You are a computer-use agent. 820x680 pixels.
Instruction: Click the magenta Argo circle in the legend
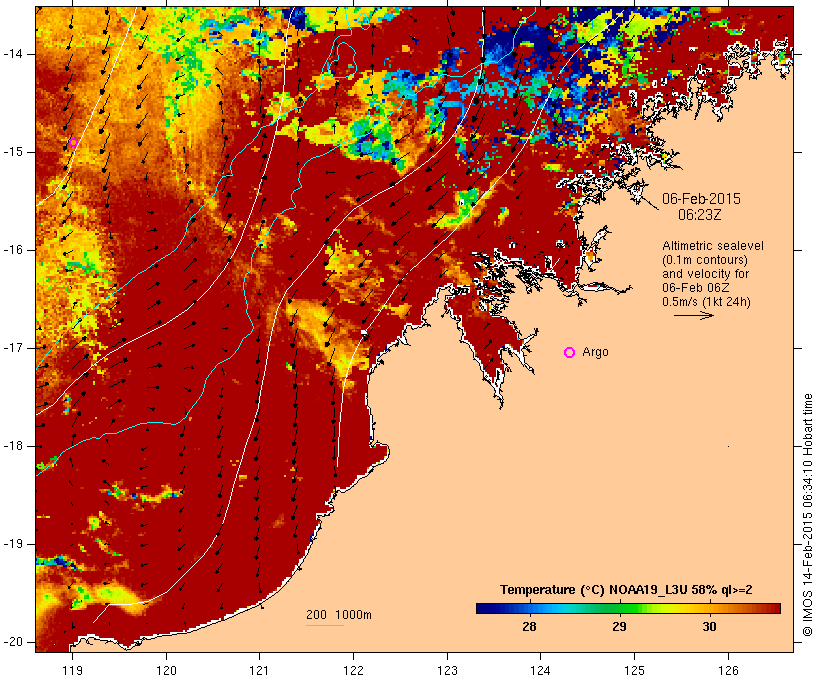[x=570, y=353]
